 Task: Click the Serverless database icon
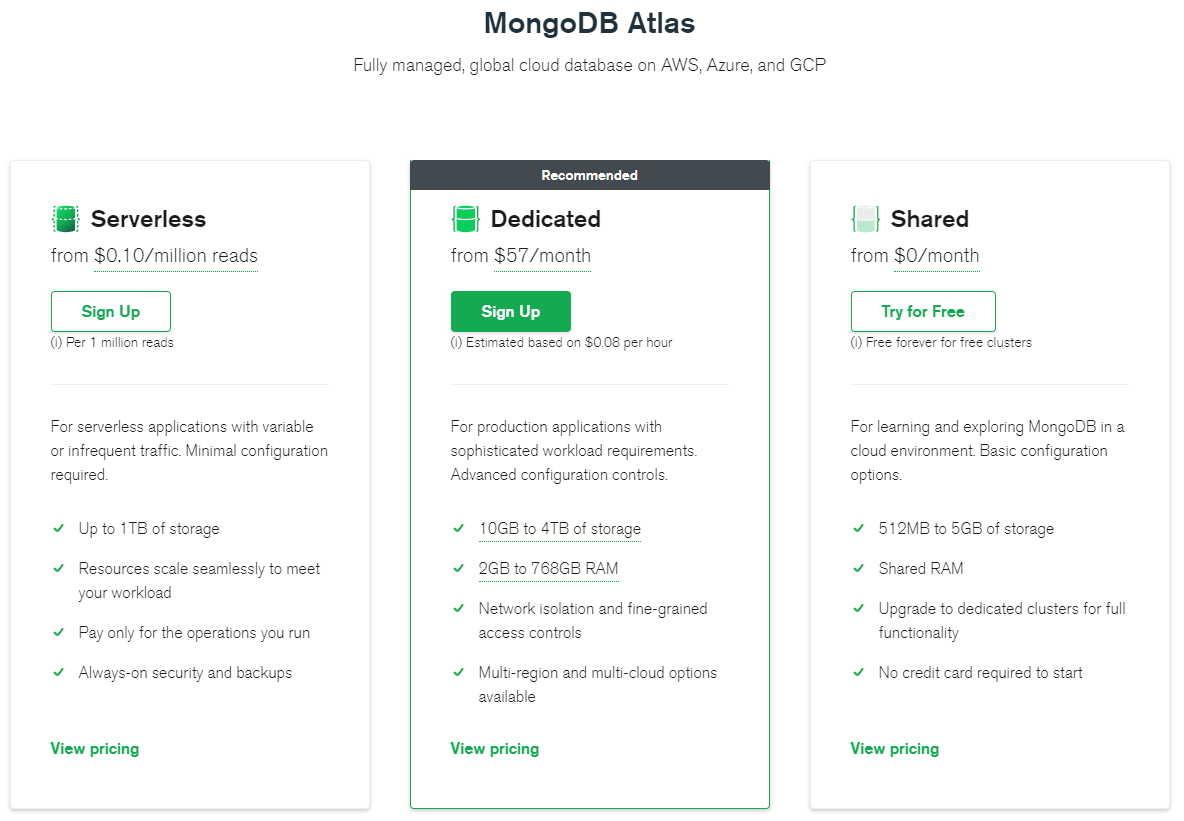pyautogui.click(x=64, y=218)
